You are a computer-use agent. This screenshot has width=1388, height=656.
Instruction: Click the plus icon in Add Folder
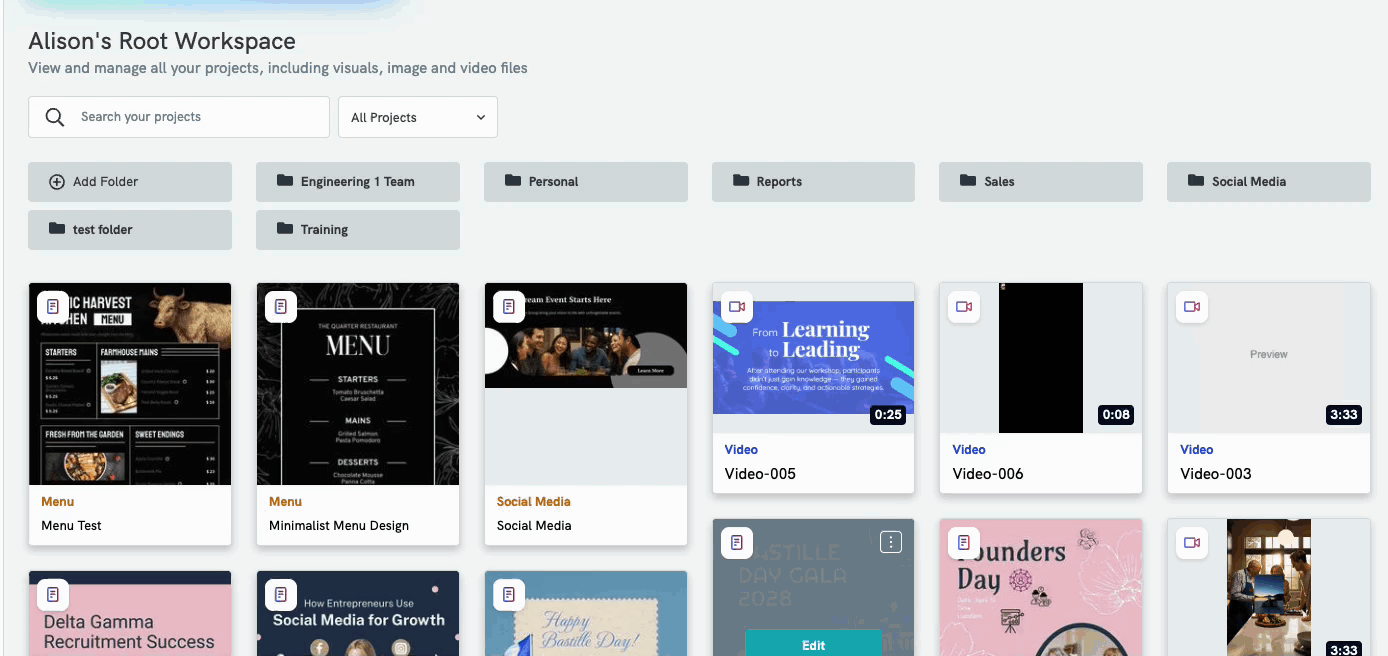click(57, 182)
